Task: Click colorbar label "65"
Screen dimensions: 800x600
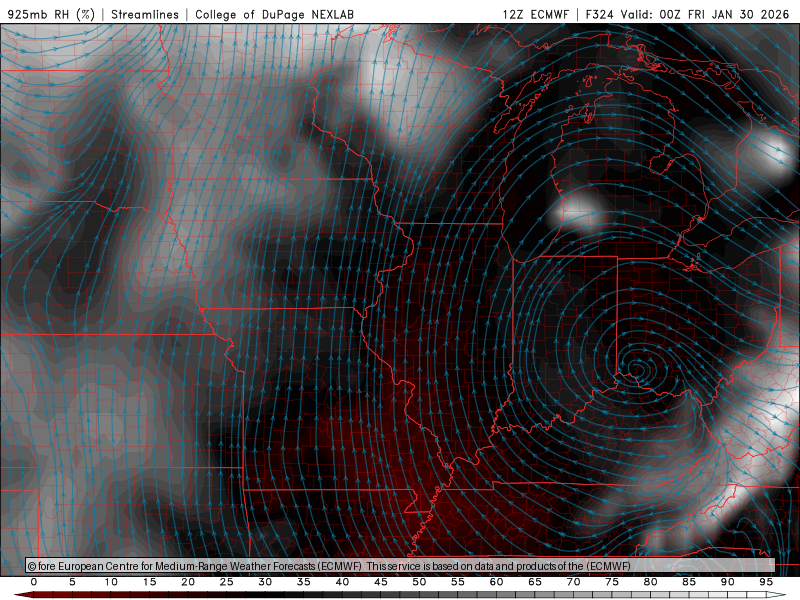Action: 535,582
